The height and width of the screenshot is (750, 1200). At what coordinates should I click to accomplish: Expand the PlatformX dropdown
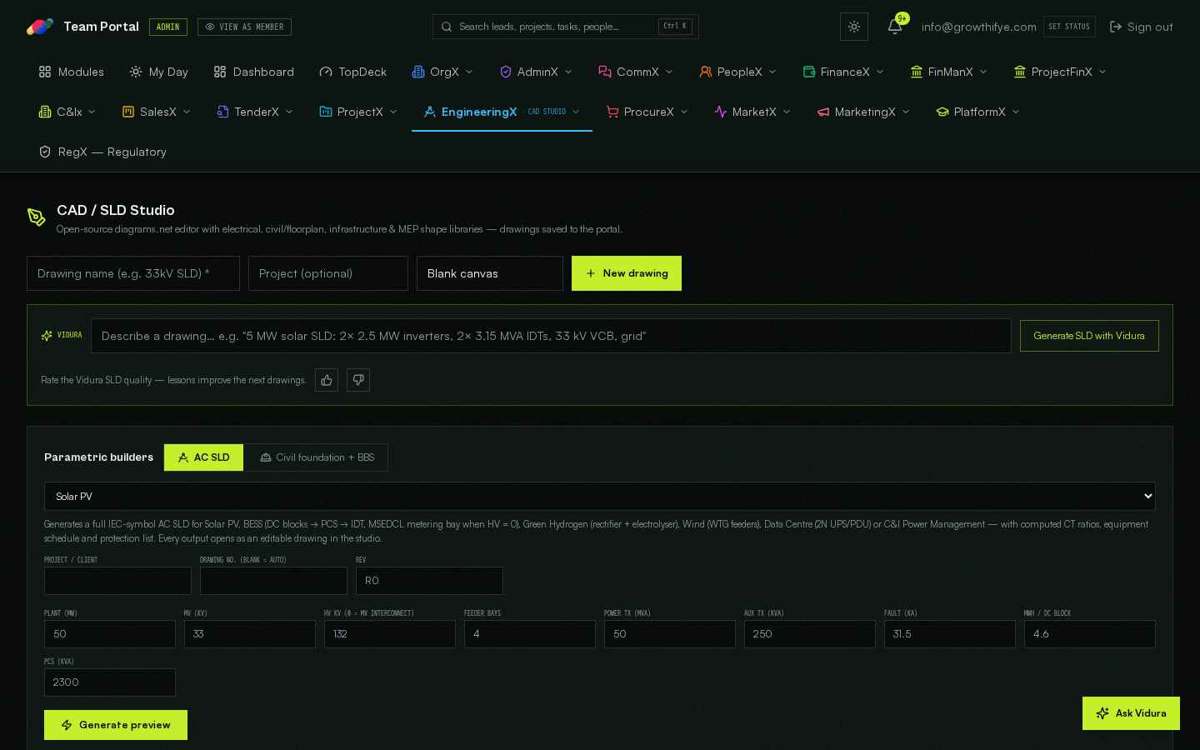(x=977, y=112)
